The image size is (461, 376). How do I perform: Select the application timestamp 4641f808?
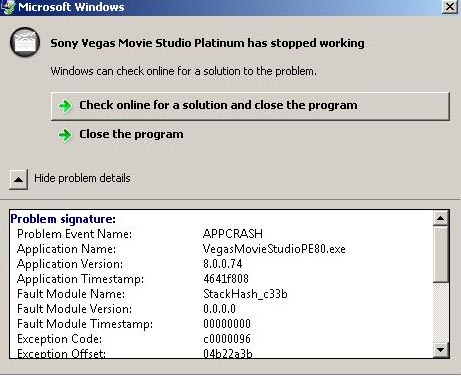click(226, 279)
